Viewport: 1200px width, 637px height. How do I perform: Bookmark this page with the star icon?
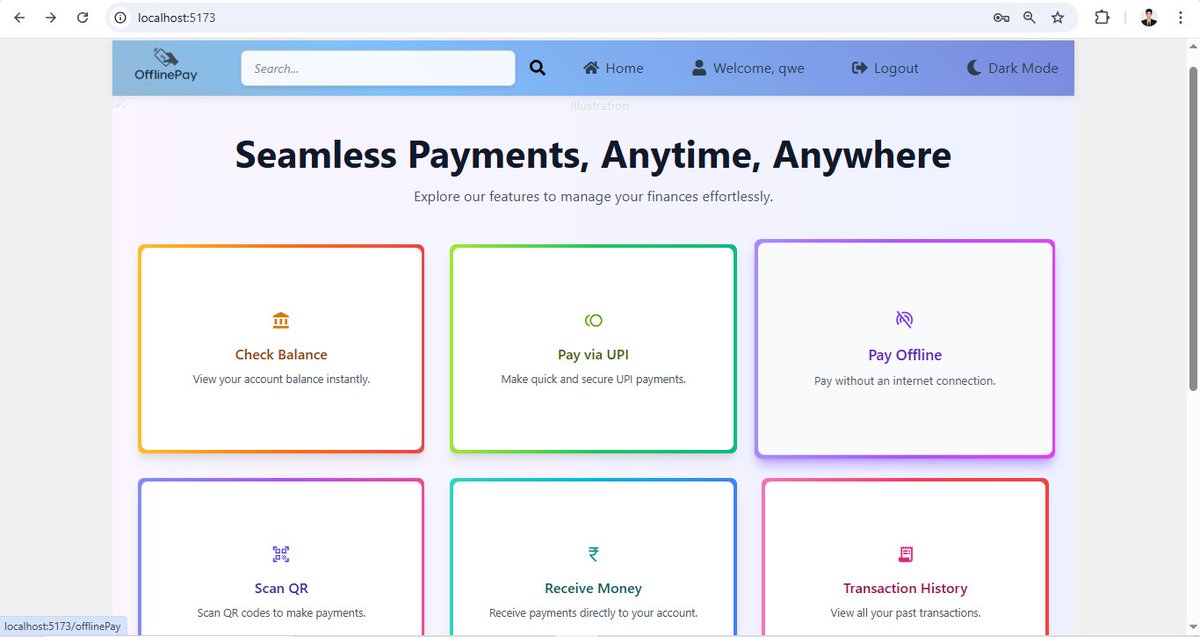[1057, 18]
